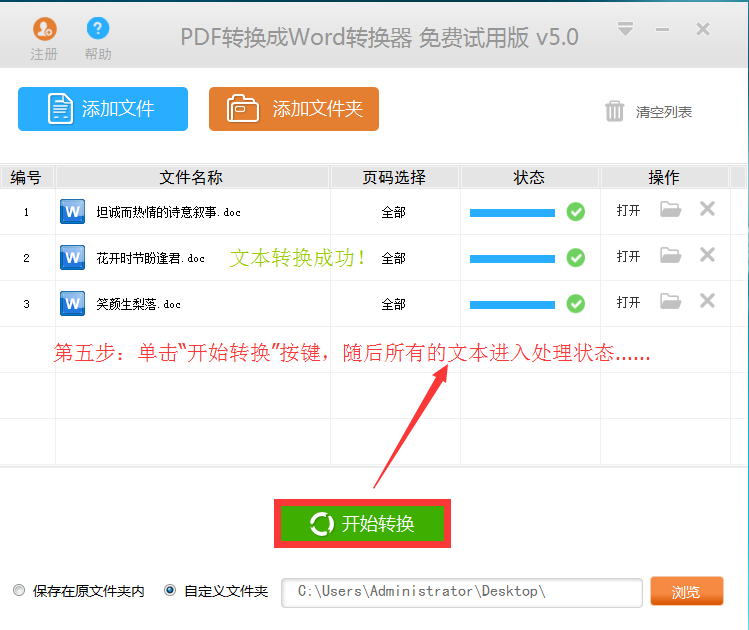Select row number 1 cell
749x630 pixels.
27,212
